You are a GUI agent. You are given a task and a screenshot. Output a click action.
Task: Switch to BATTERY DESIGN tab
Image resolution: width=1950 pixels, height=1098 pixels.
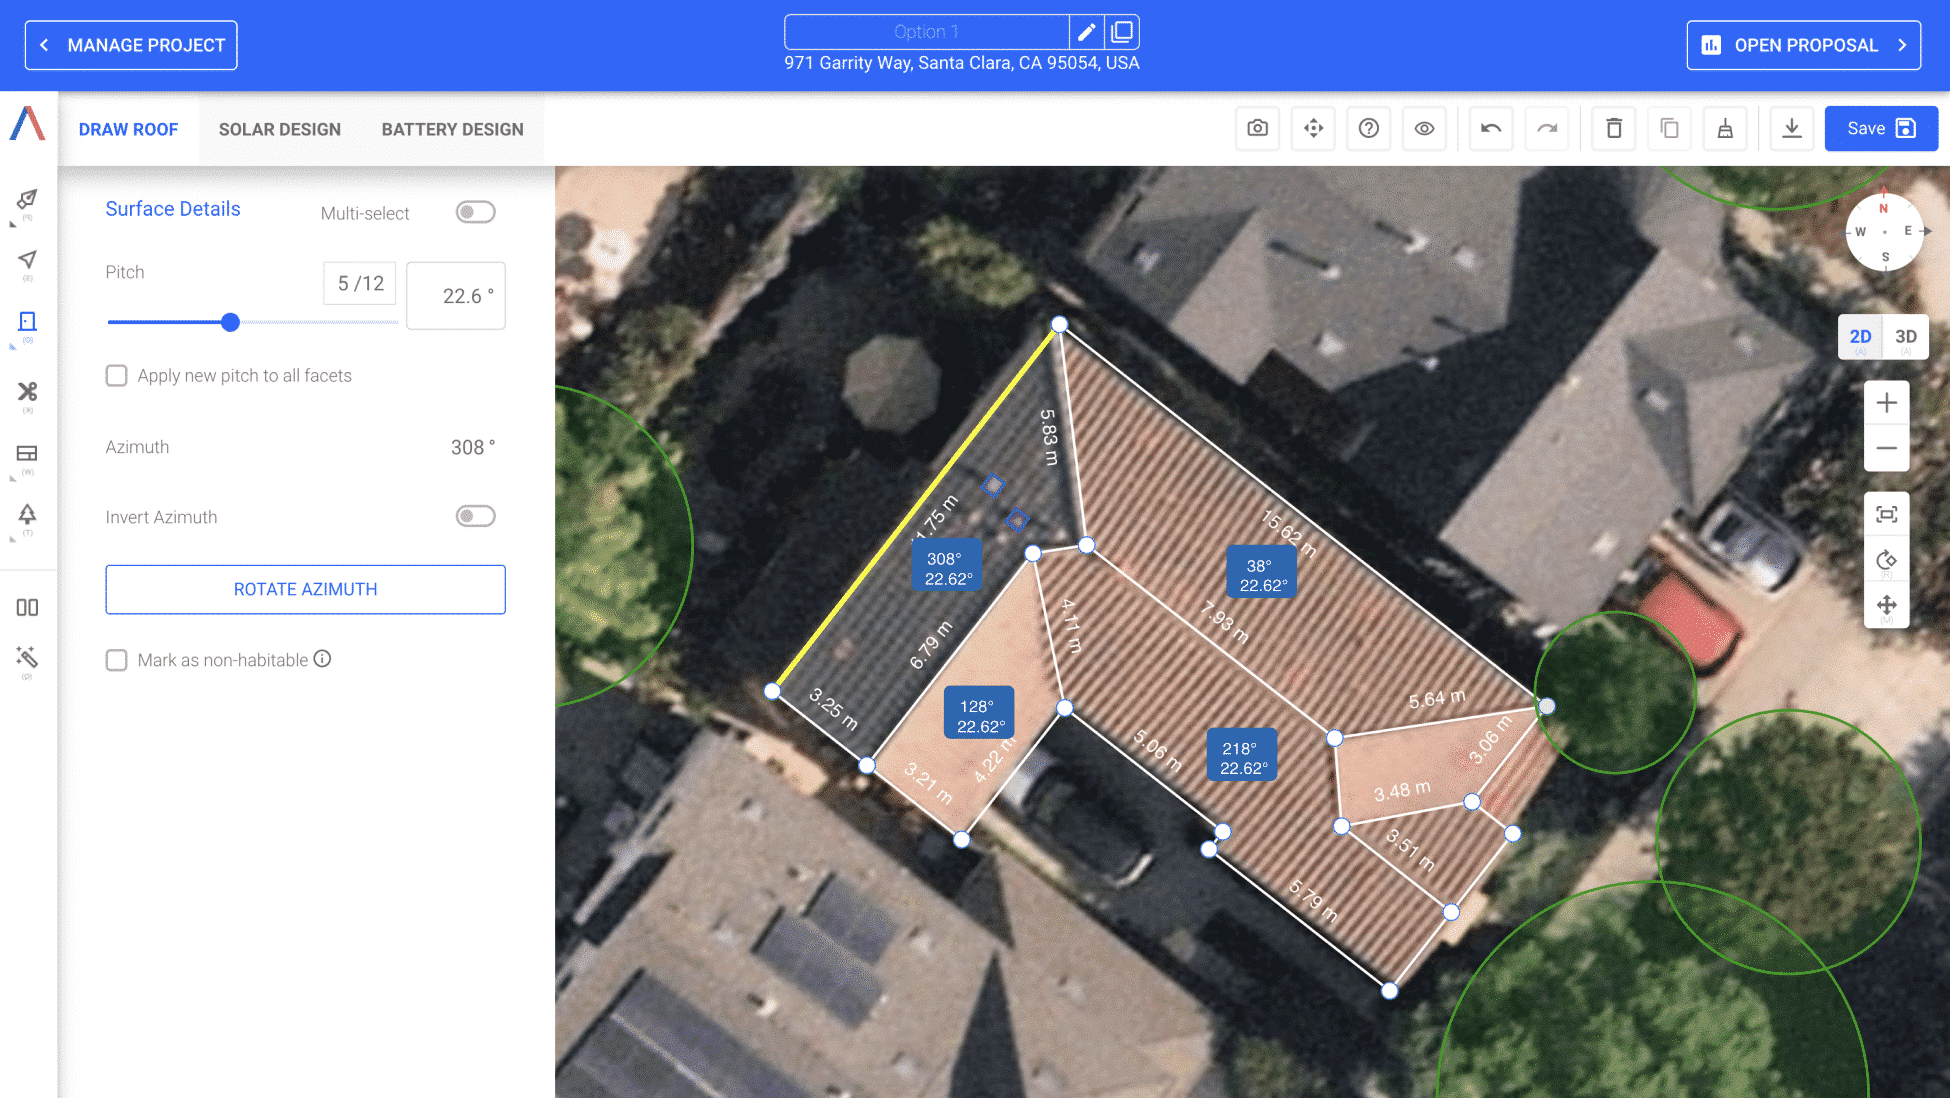(x=452, y=129)
